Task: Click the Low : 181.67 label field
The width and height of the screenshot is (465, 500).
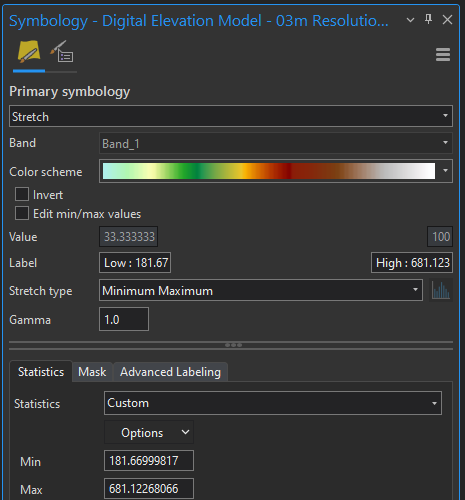Action: 135,263
